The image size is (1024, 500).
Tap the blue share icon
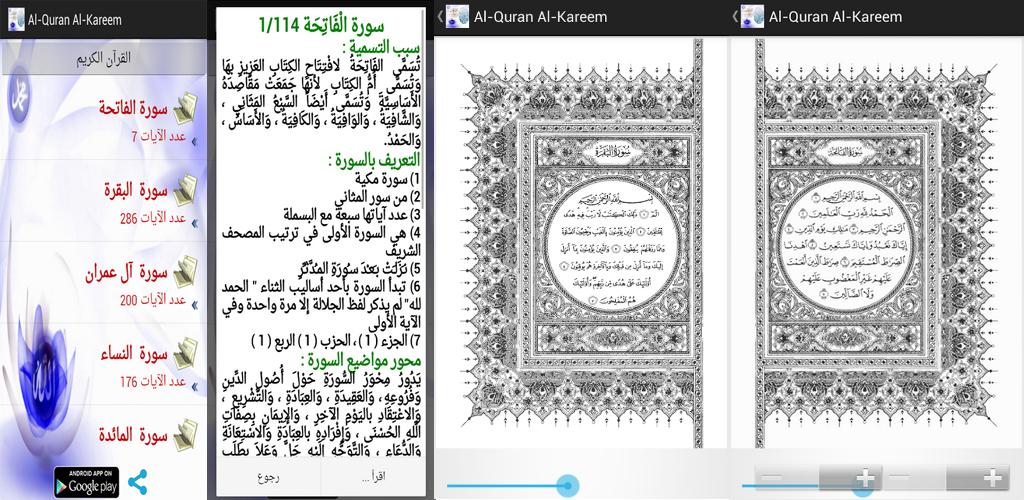point(137,482)
